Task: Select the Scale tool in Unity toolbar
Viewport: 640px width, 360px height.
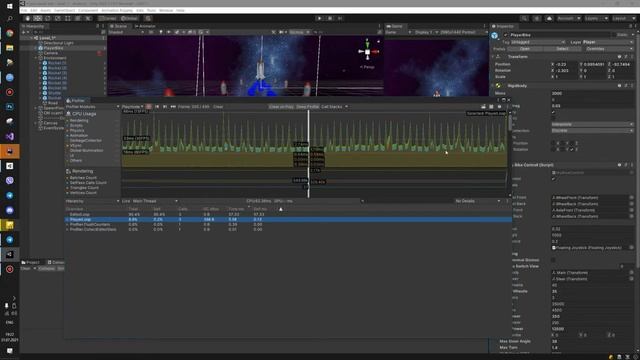Action: click(58, 18)
